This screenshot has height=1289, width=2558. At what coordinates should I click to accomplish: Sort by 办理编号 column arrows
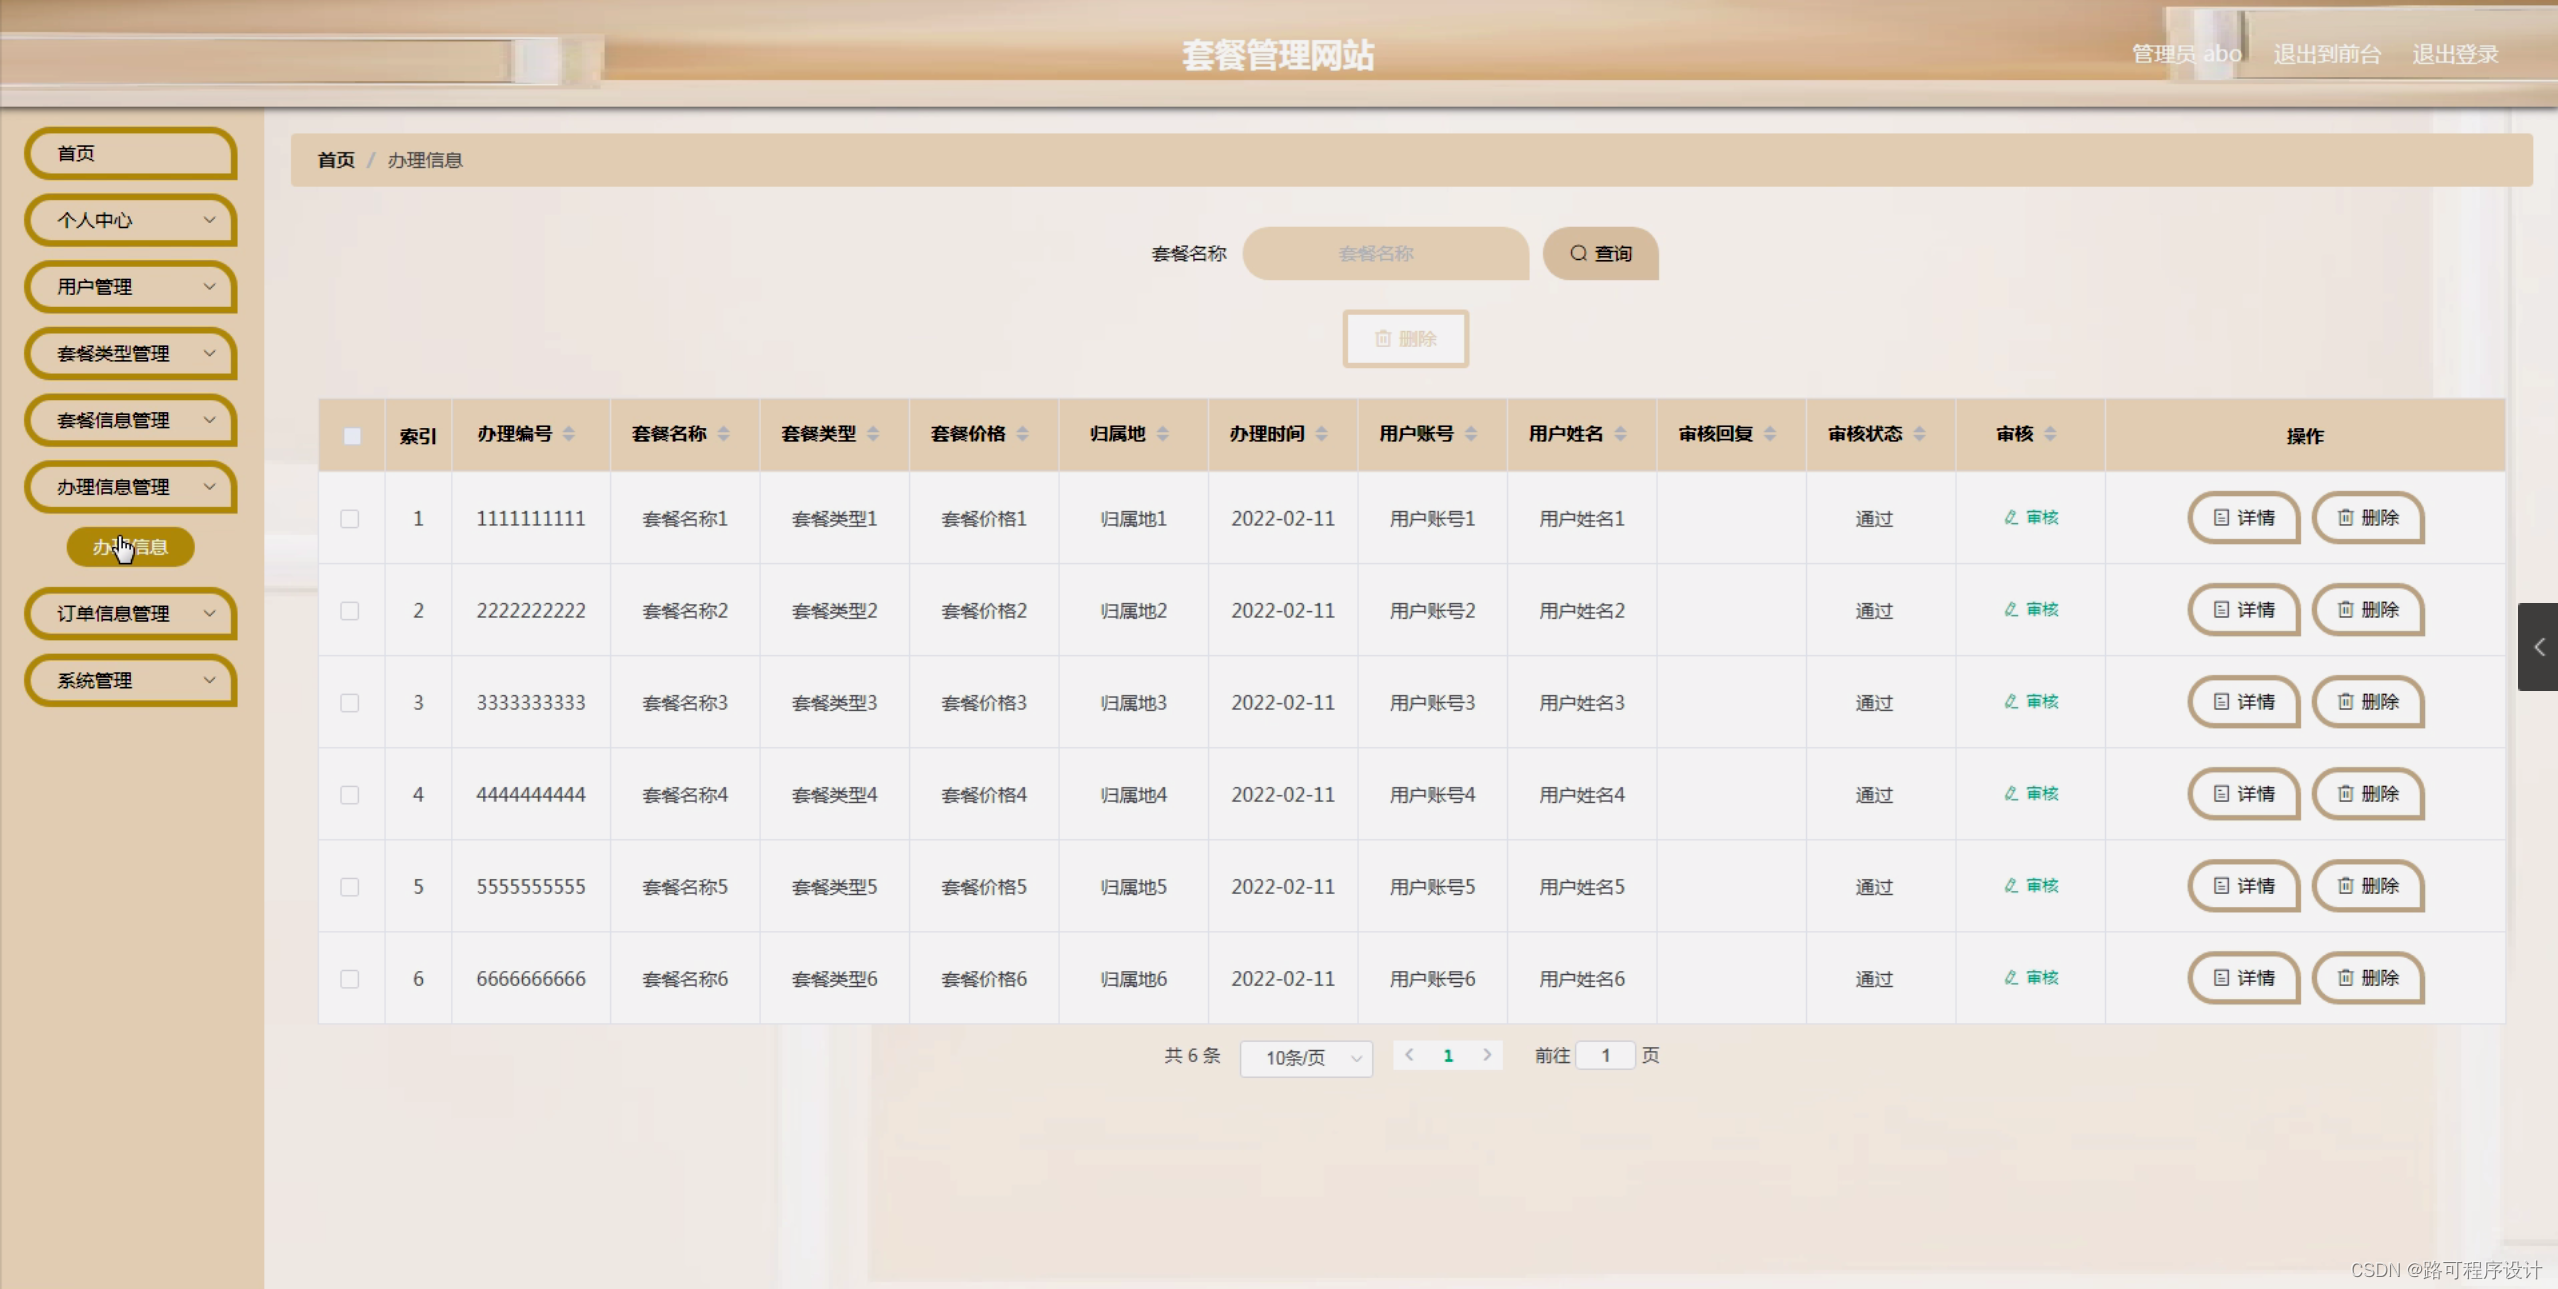(568, 434)
